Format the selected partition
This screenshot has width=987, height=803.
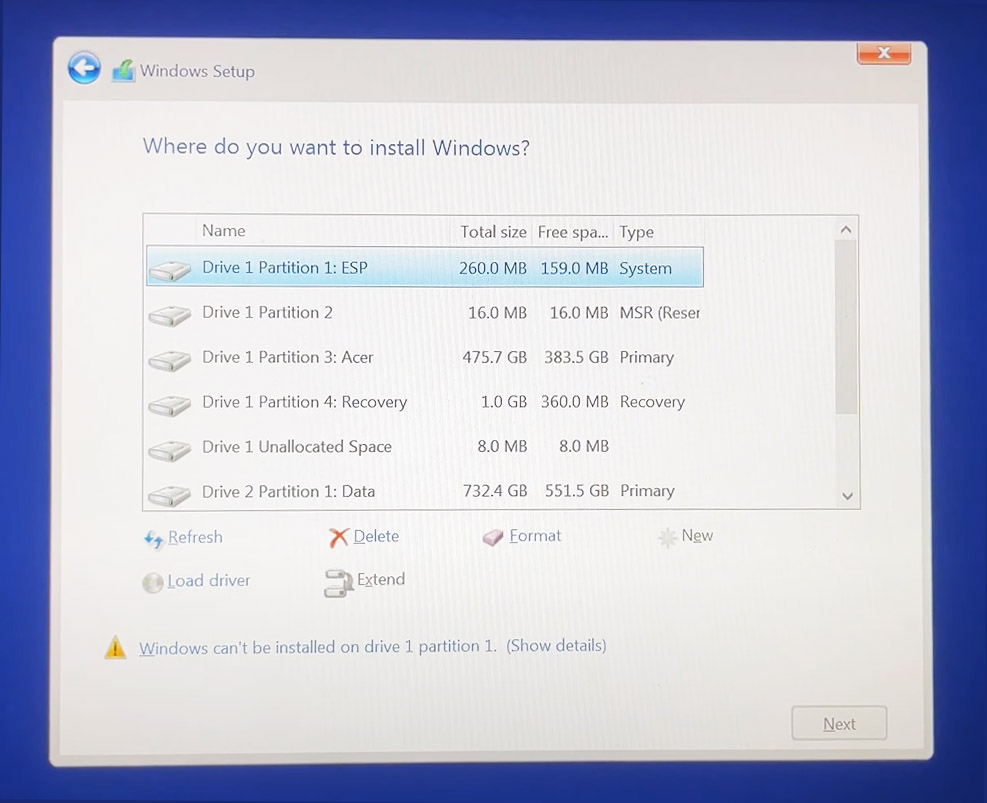tap(535, 536)
